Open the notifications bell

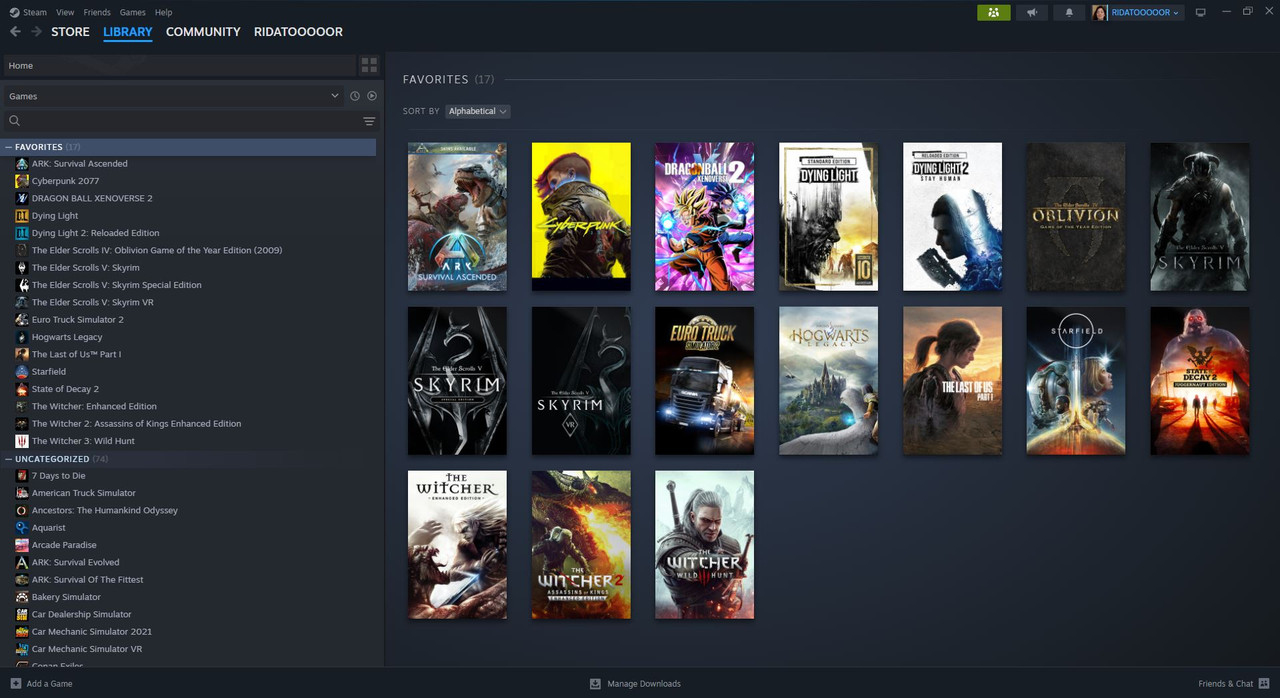tap(1069, 12)
